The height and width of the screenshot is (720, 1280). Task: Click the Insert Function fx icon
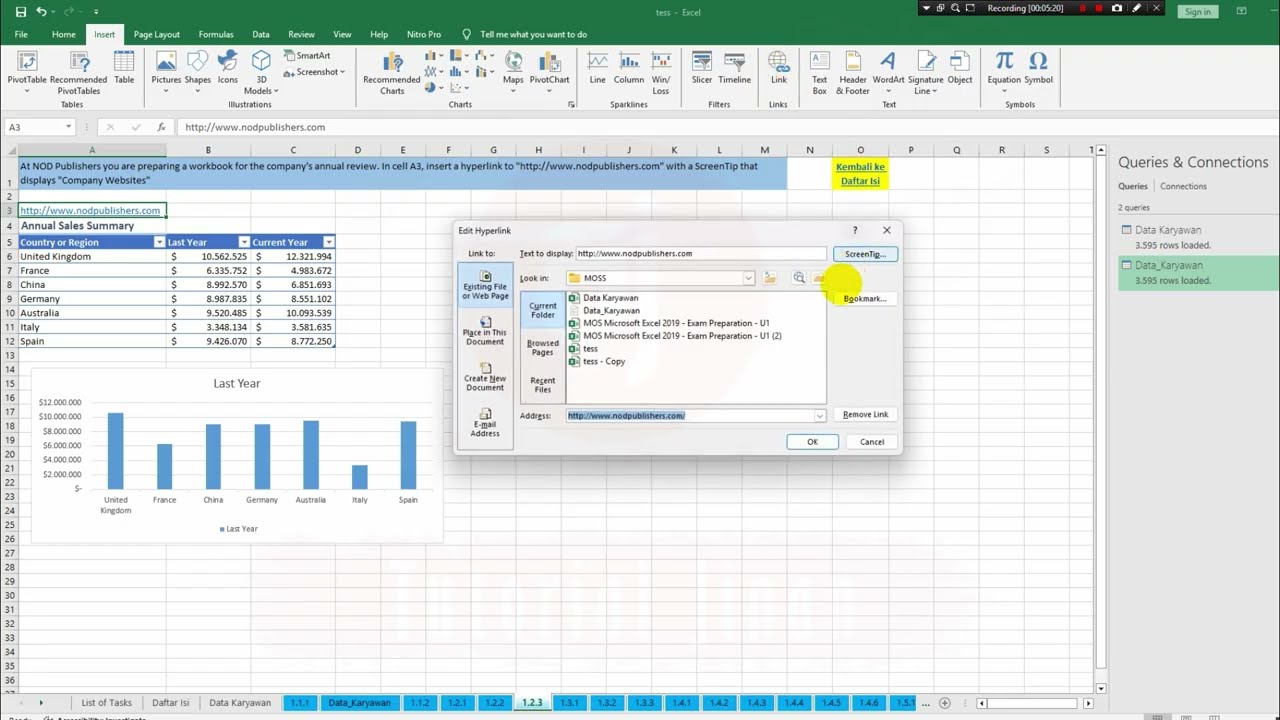coord(161,127)
